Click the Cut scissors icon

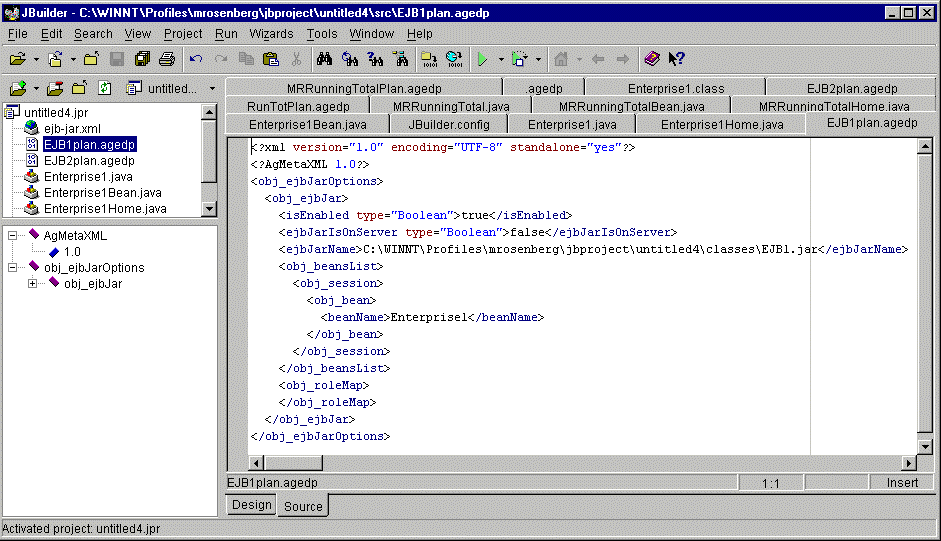click(x=296, y=59)
